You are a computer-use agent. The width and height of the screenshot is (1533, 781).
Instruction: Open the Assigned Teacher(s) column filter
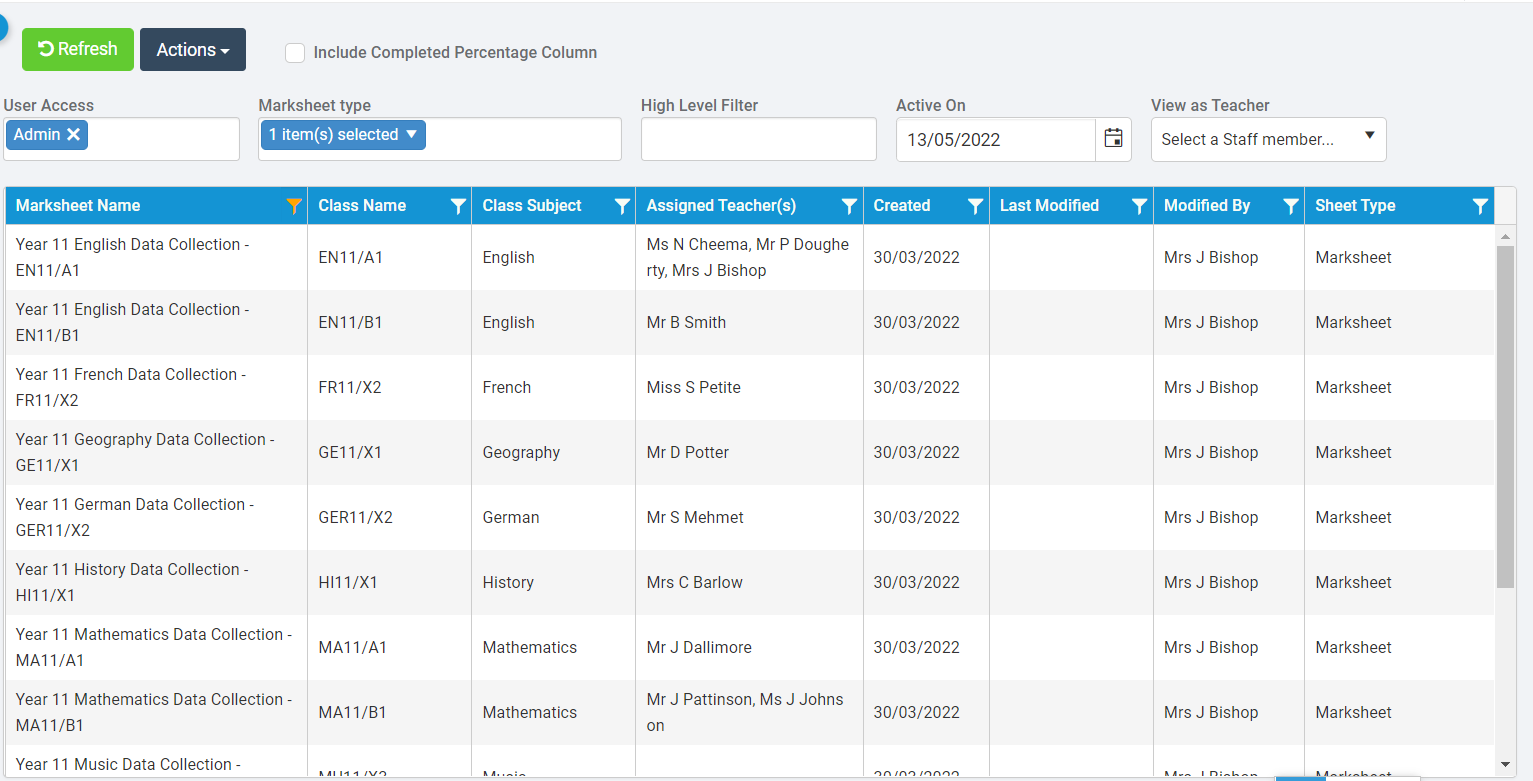pos(849,205)
